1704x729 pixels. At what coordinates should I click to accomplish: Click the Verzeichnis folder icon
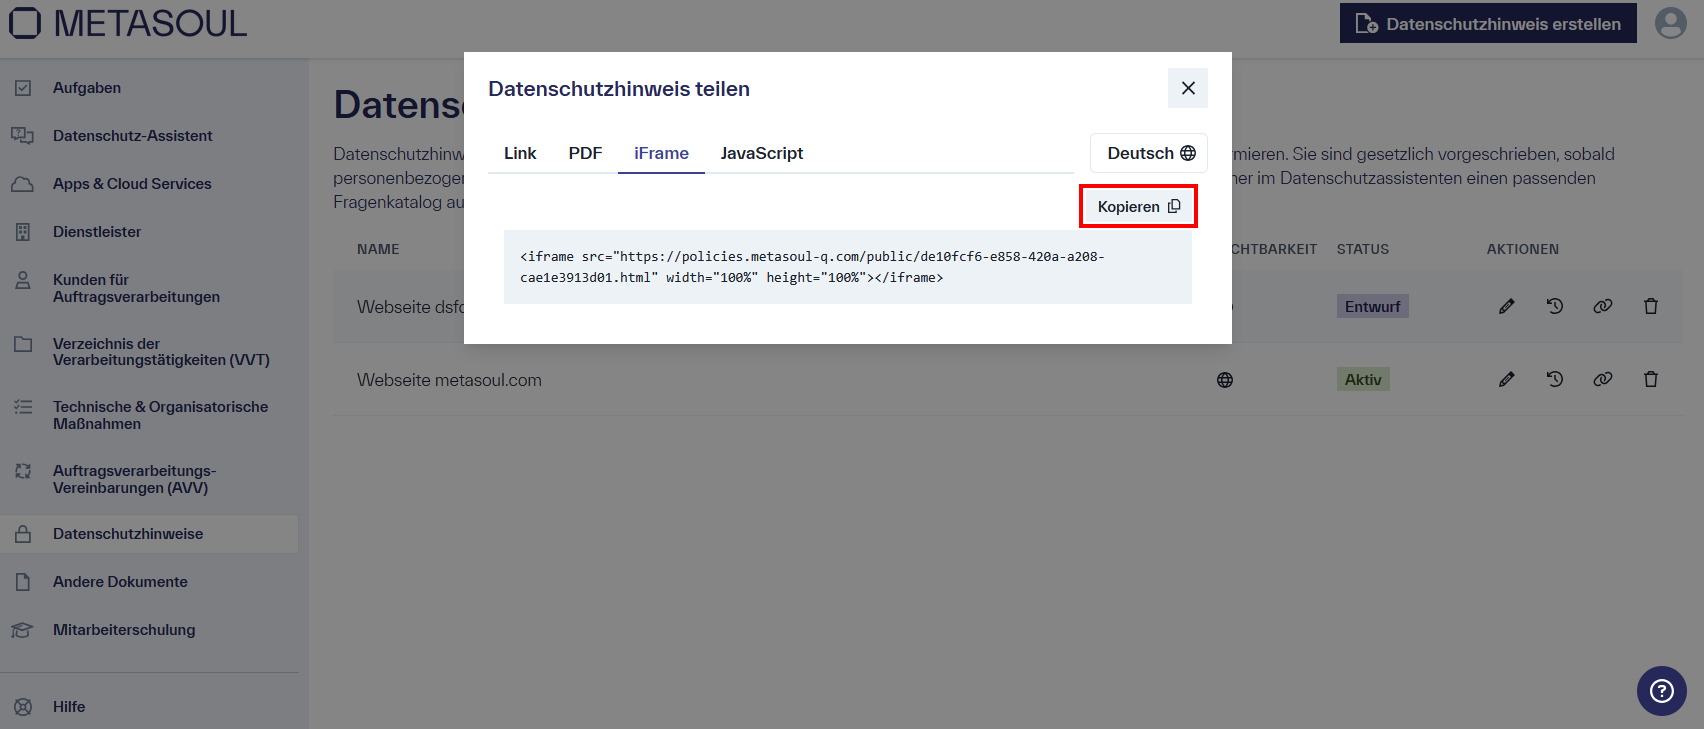[x=23, y=344]
